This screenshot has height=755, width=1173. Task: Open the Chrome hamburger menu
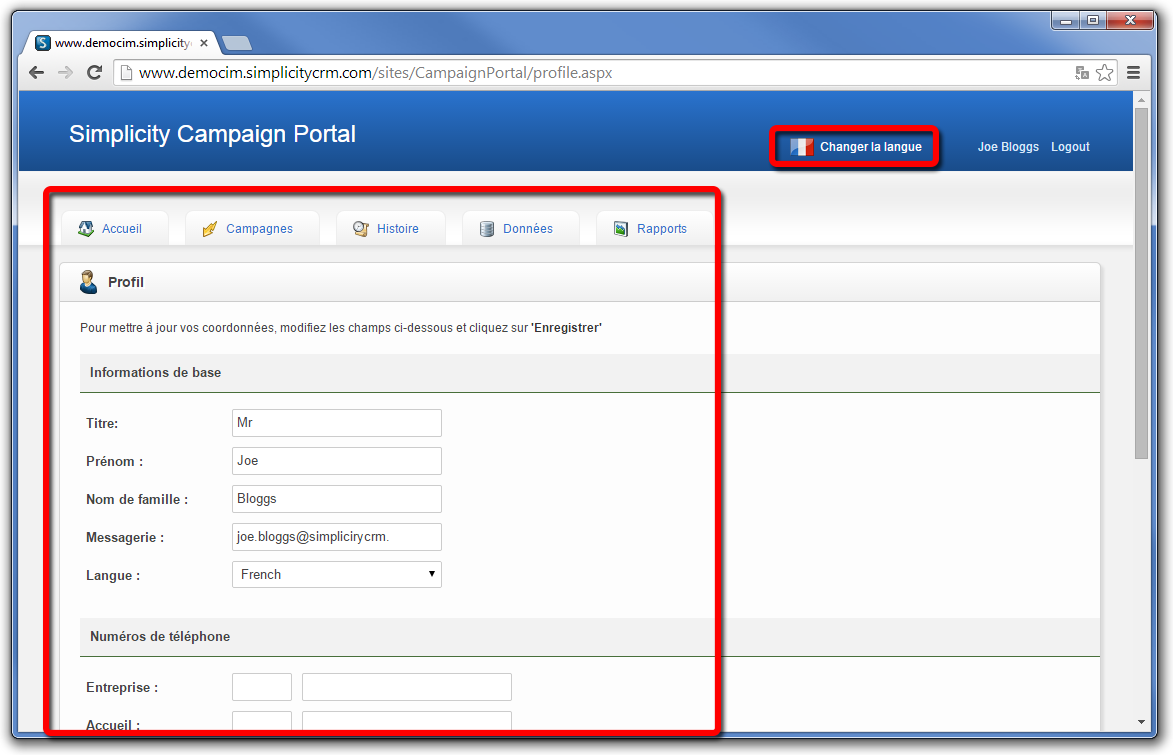tap(1133, 73)
